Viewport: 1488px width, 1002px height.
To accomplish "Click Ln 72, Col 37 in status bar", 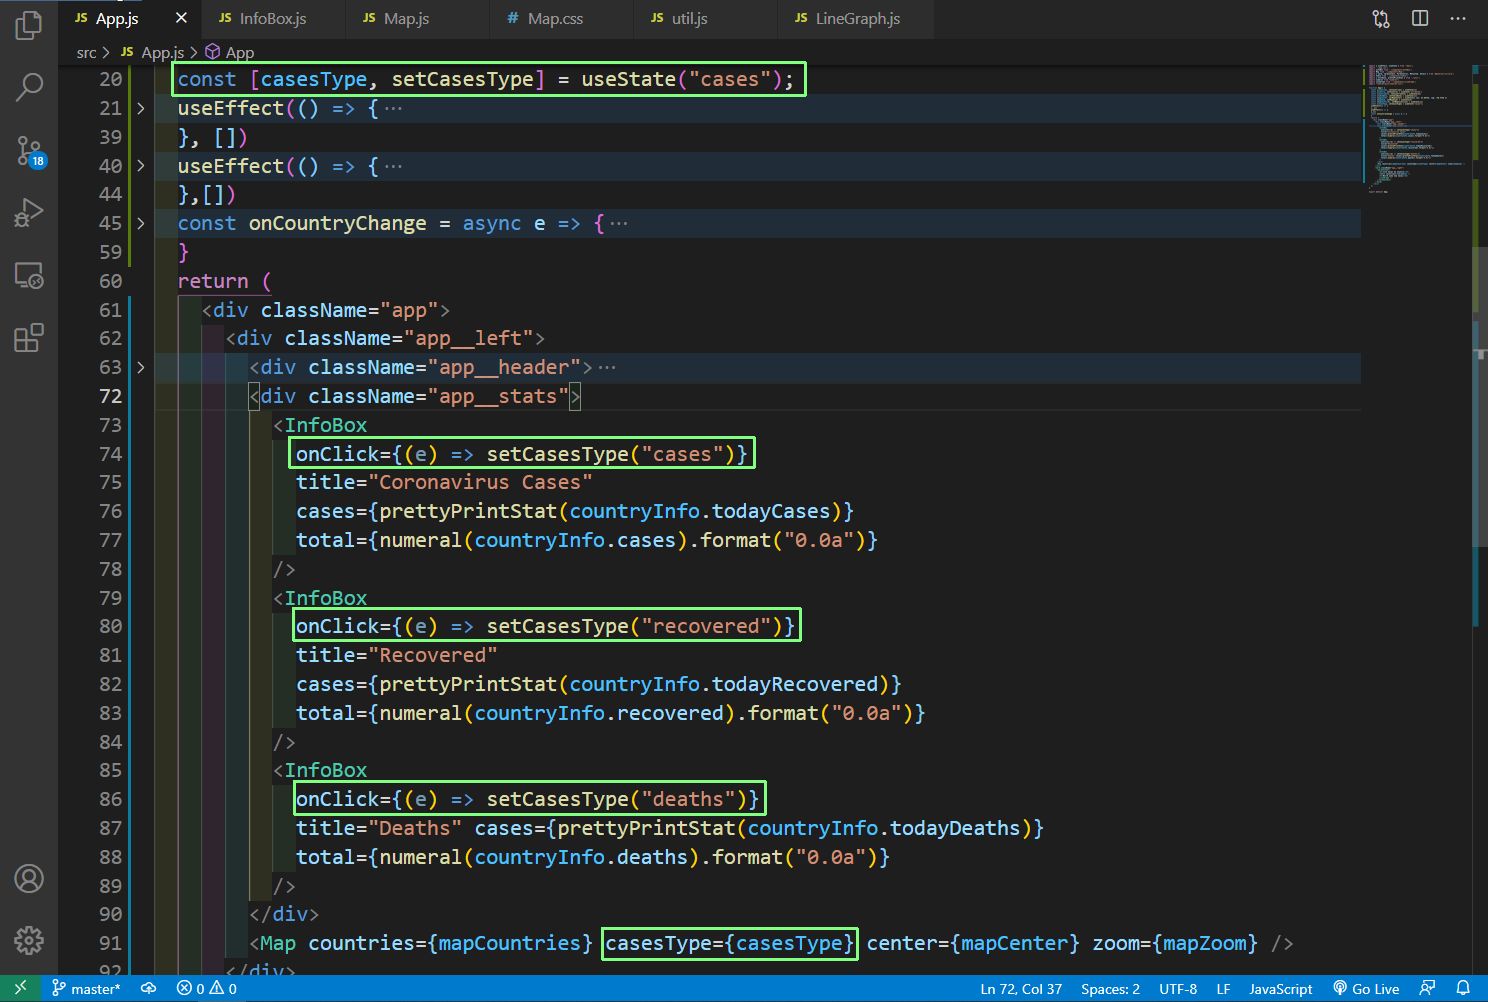I will [x=1021, y=988].
